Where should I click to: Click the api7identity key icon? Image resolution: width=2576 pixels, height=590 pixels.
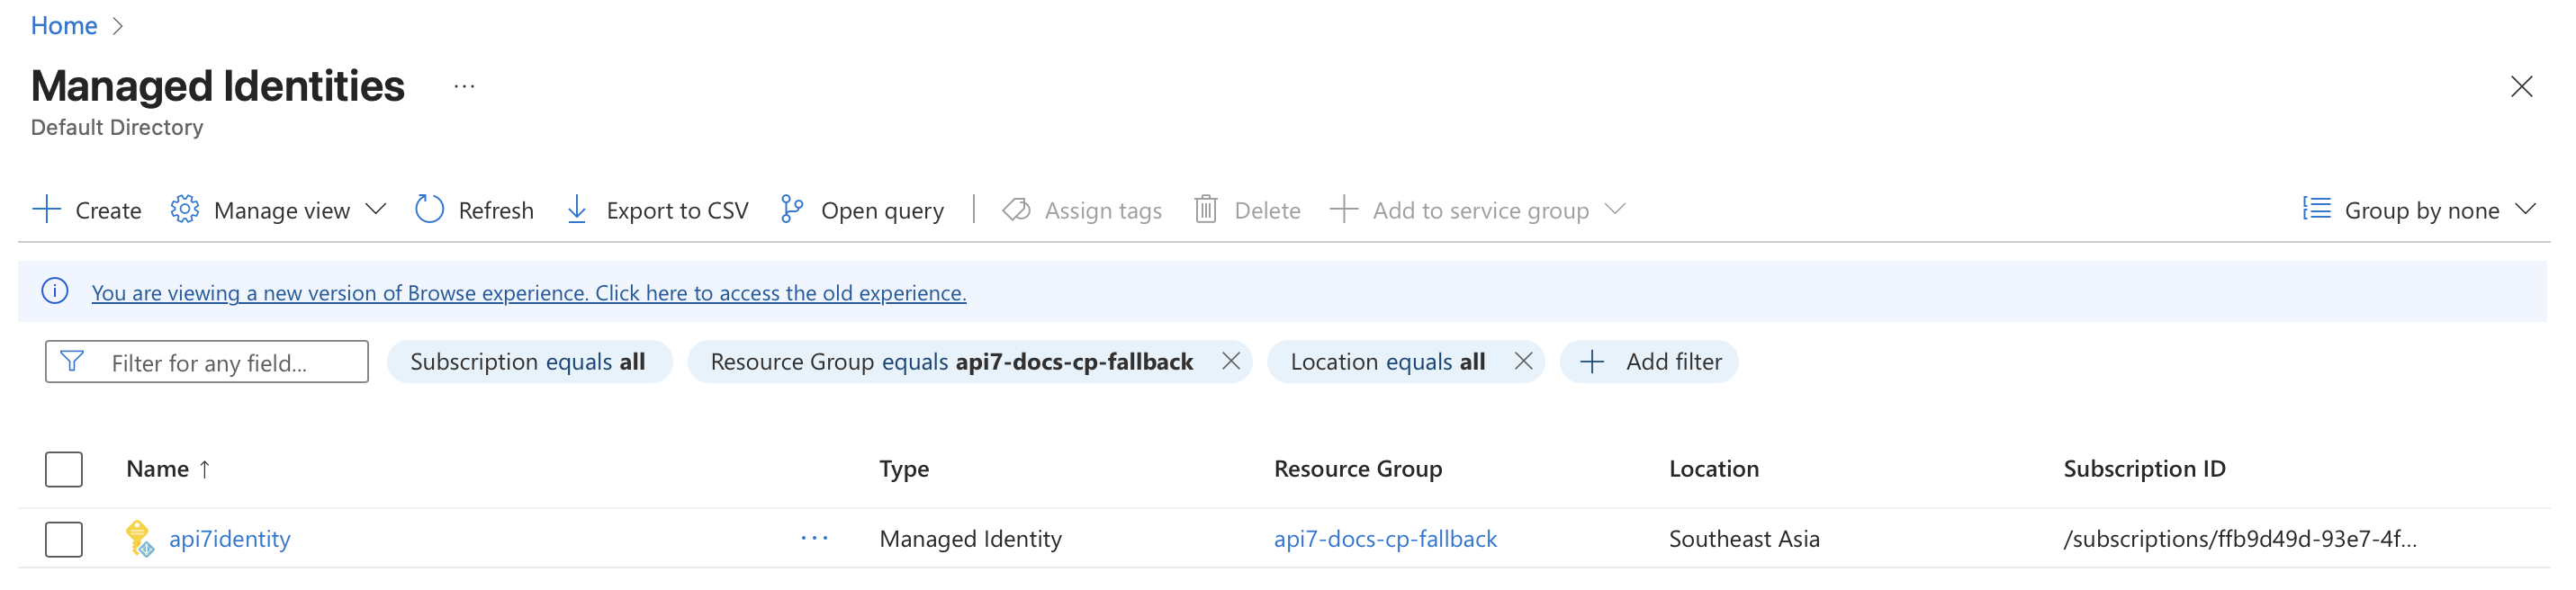click(139, 538)
